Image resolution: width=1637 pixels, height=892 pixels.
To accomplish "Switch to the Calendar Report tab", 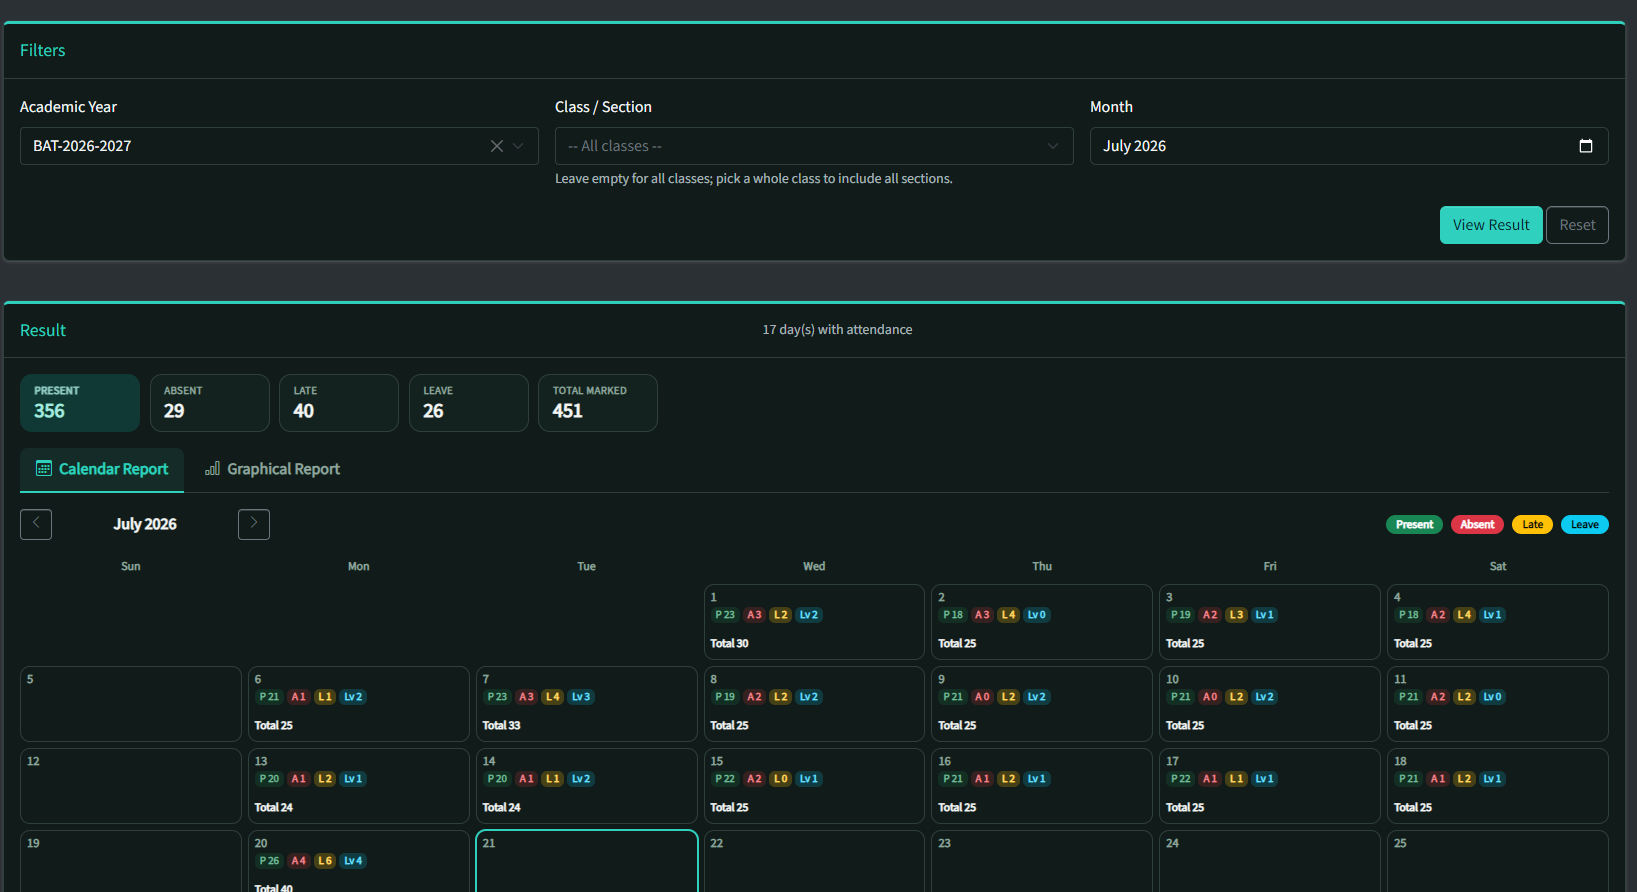I will pyautogui.click(x=102, y=469).
